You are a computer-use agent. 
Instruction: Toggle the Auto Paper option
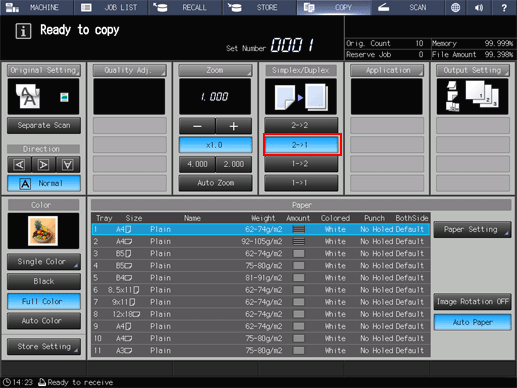tap(472, 322)
